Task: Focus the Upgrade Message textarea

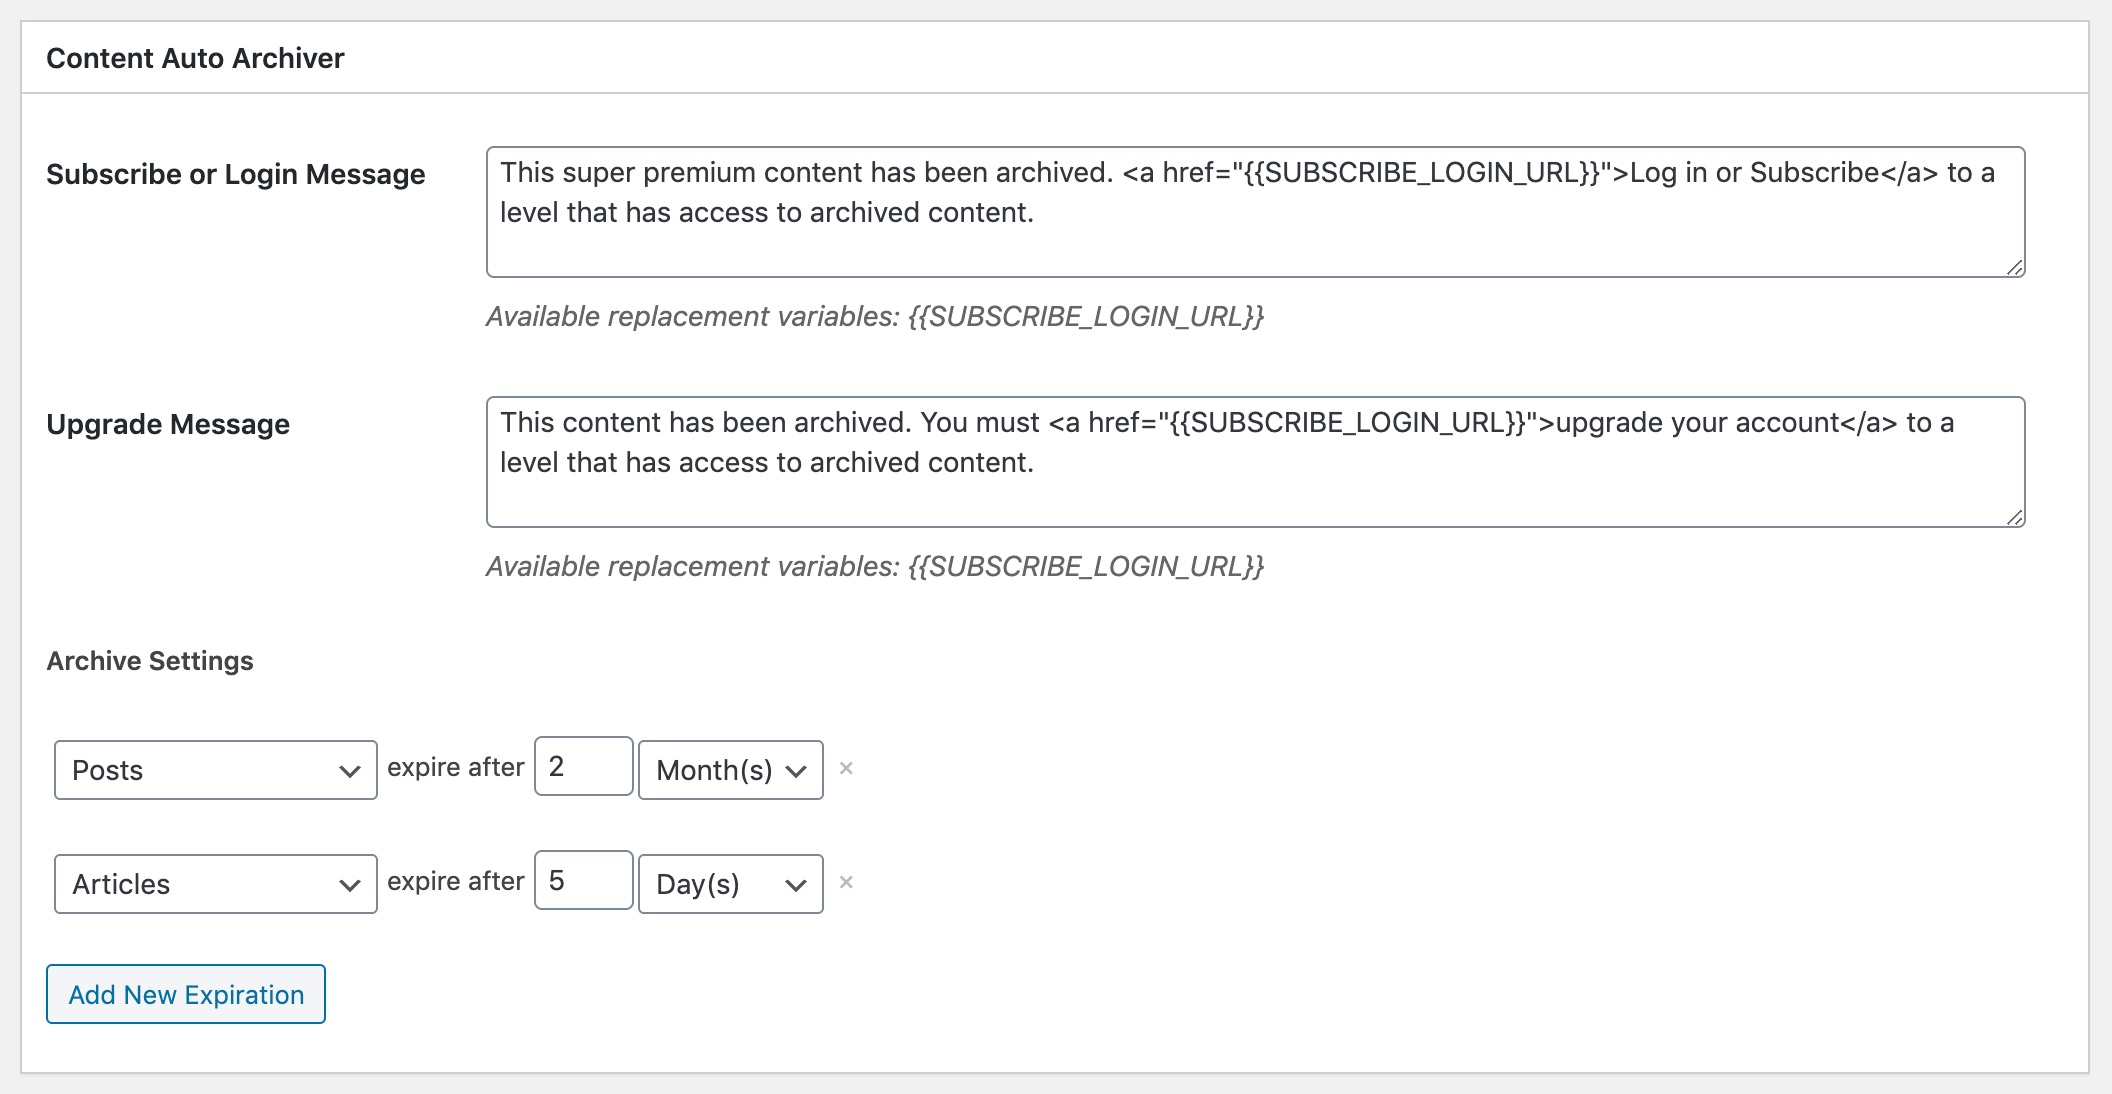Action: 1255,462
